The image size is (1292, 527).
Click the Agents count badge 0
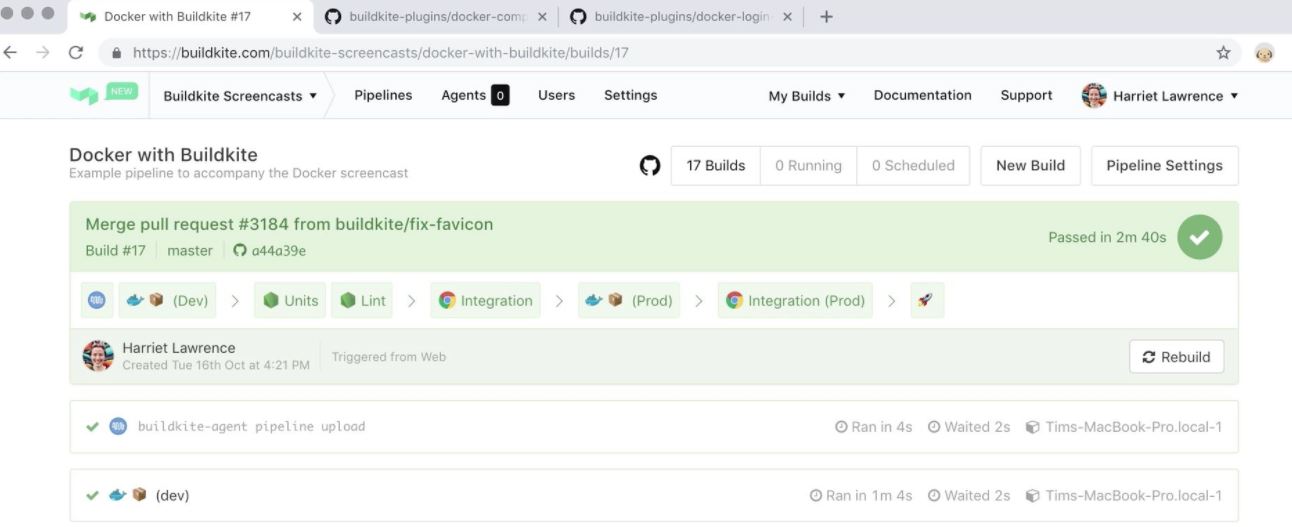(x=500, y=96)
